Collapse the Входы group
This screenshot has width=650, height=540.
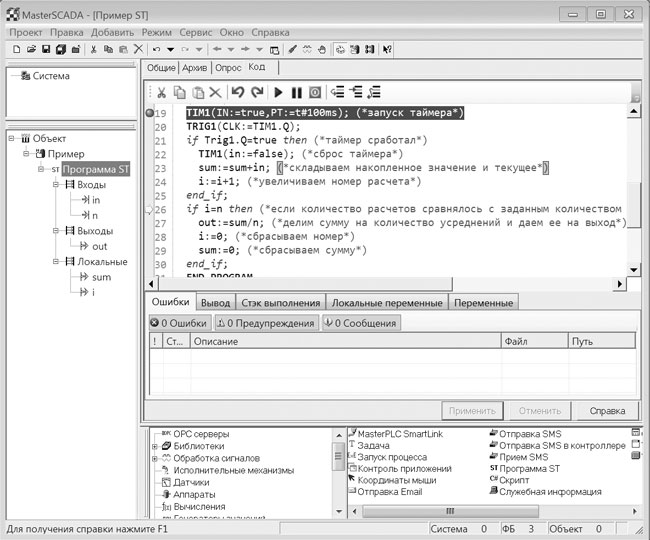tap(56, 184)
